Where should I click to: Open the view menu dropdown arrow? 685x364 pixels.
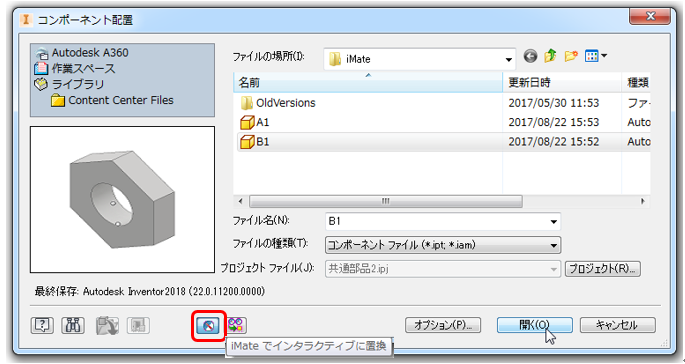point(604,56)
